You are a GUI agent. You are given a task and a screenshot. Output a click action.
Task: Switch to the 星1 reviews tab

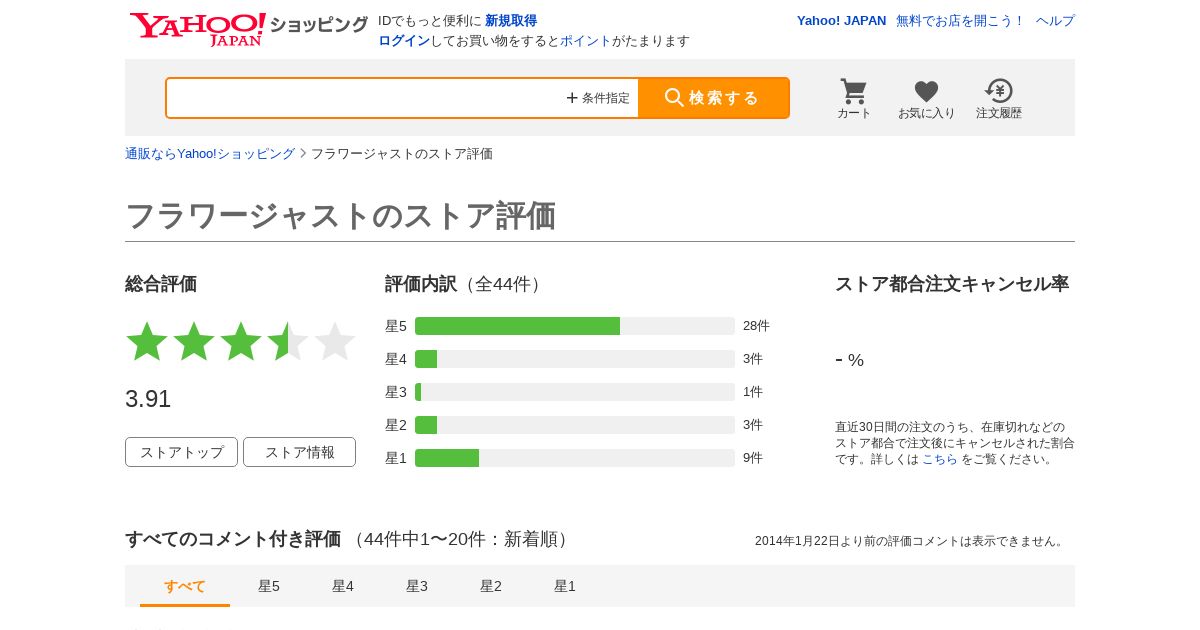pos(565,586)
